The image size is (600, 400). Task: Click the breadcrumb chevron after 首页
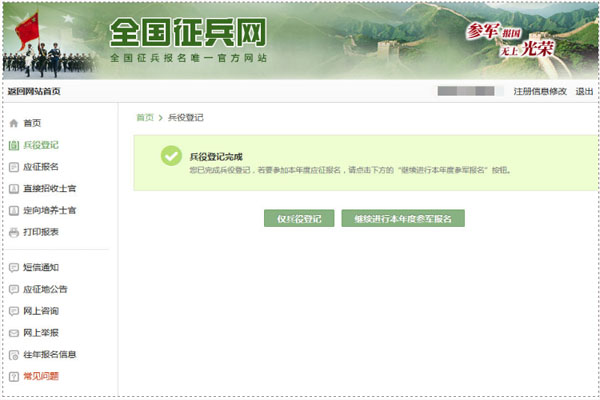pos(161,118)
